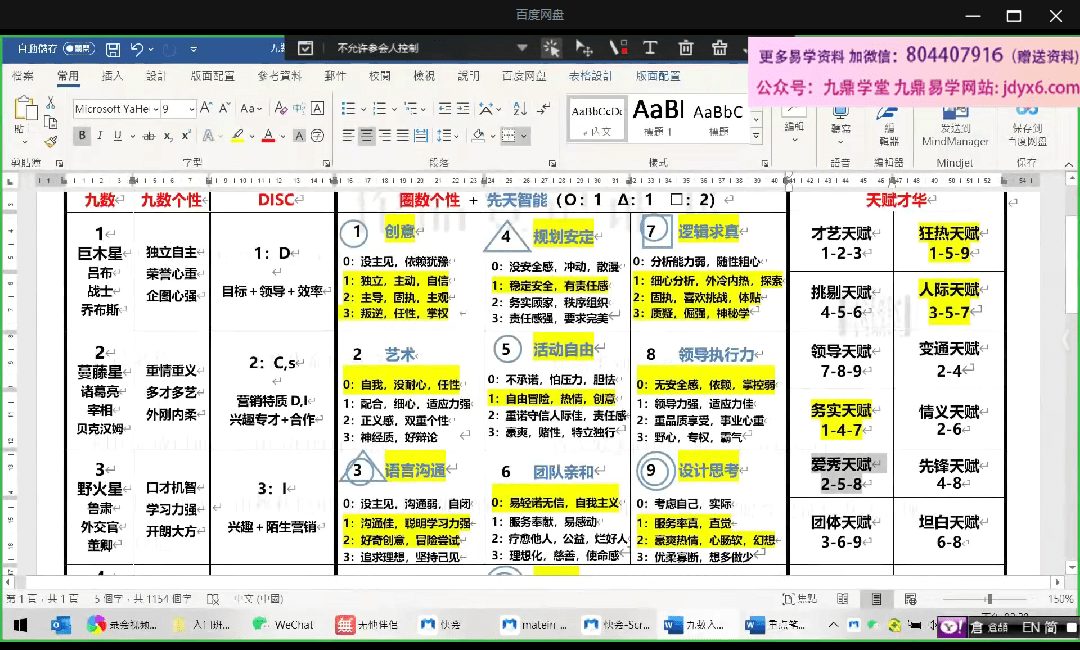Click the zoom slider in status bar

(988, 599)
